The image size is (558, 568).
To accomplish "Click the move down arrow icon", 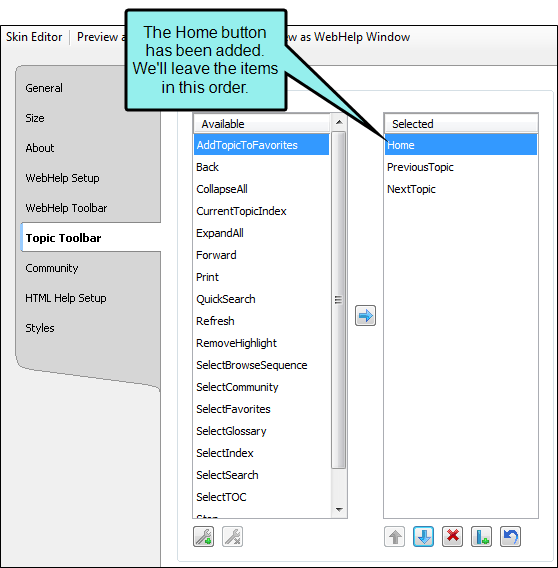I will pyautogui.click(x=424, y=536).
